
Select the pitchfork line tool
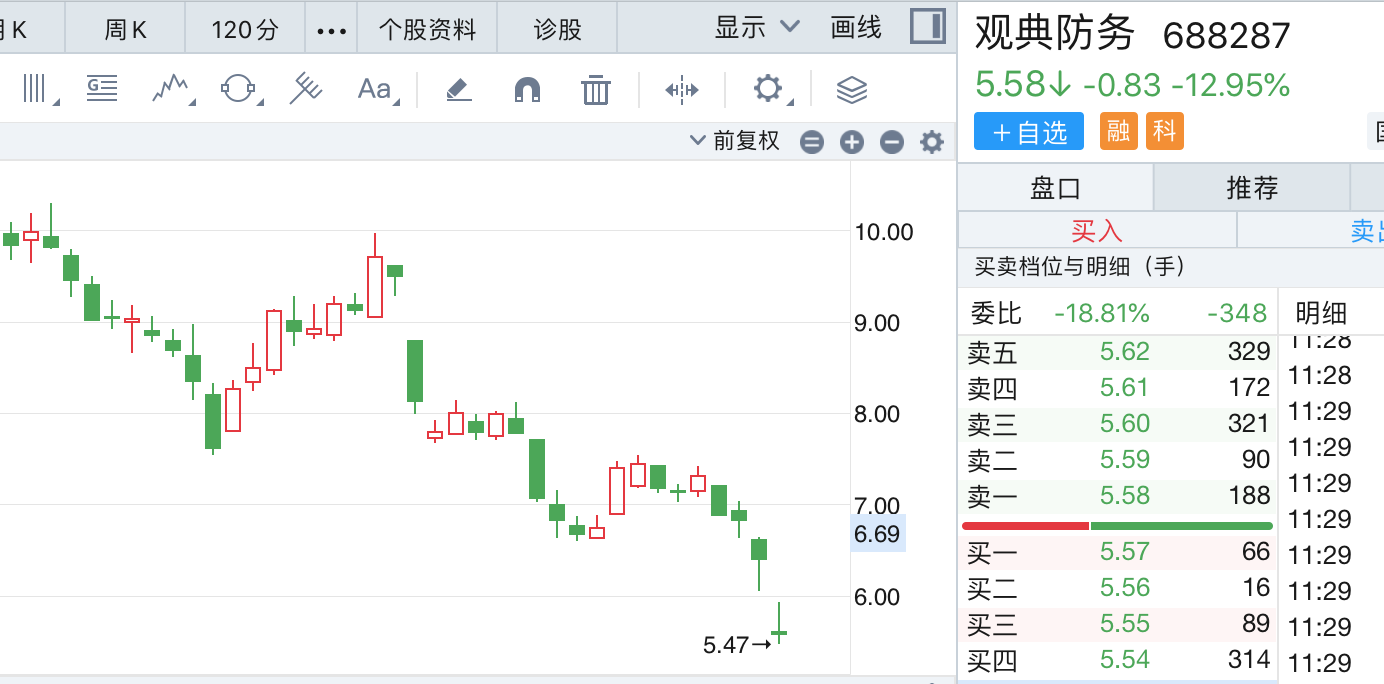(x=305, y=90)
